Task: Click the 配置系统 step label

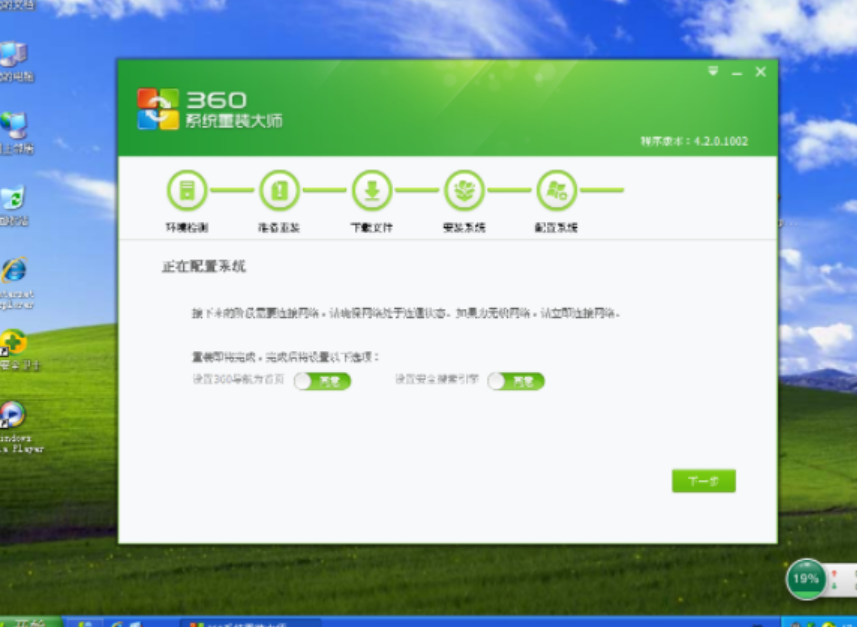Action: [x=556, y=227]
